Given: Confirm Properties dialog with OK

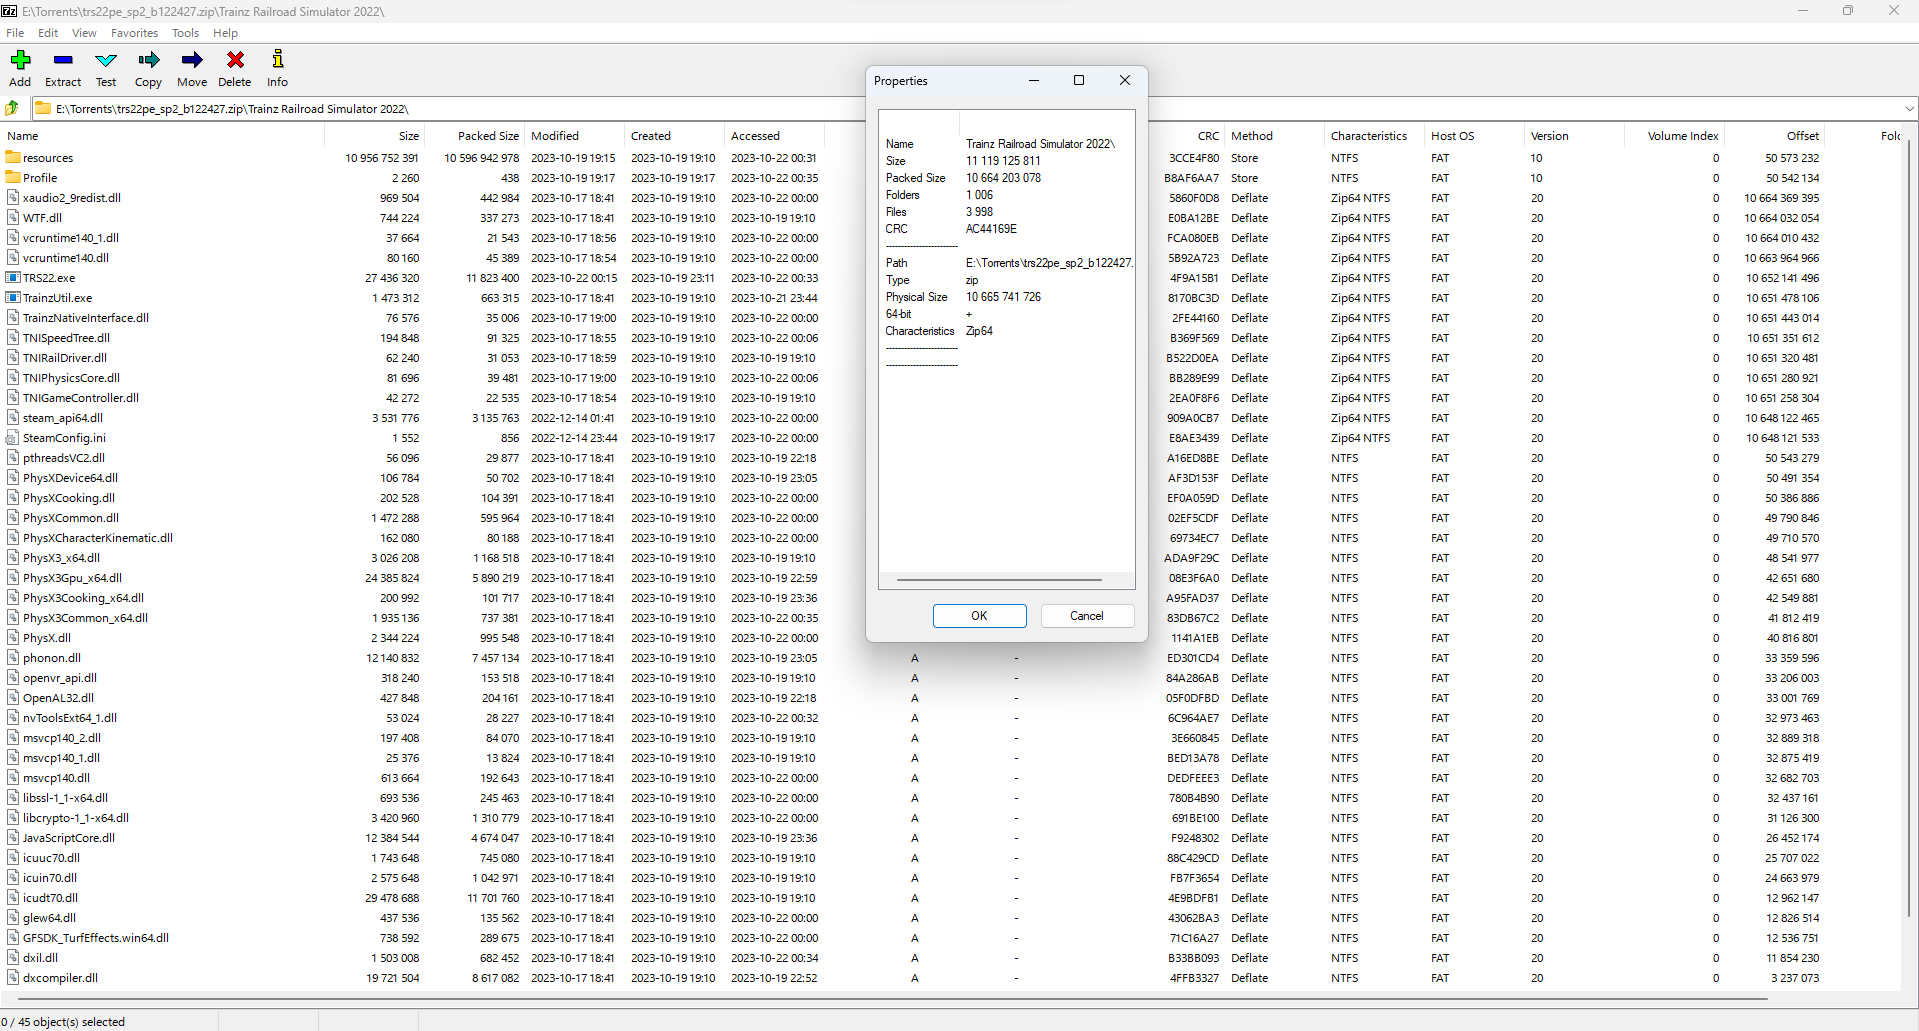Looking at the screenshot, I should pyautogui.click(x=979, y=616).
